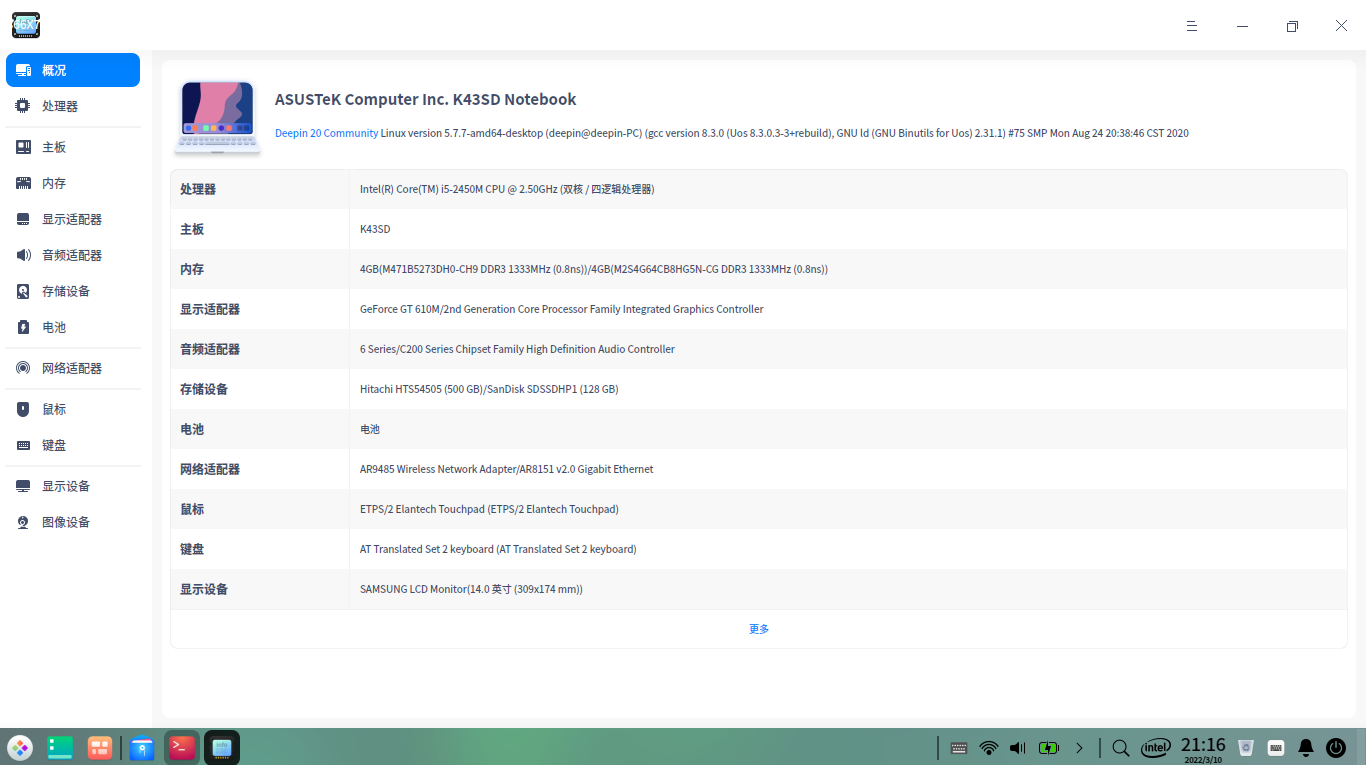Click the Intel logo tray icon
The image size is (1366, 765).
click(x=1156, y=747)
